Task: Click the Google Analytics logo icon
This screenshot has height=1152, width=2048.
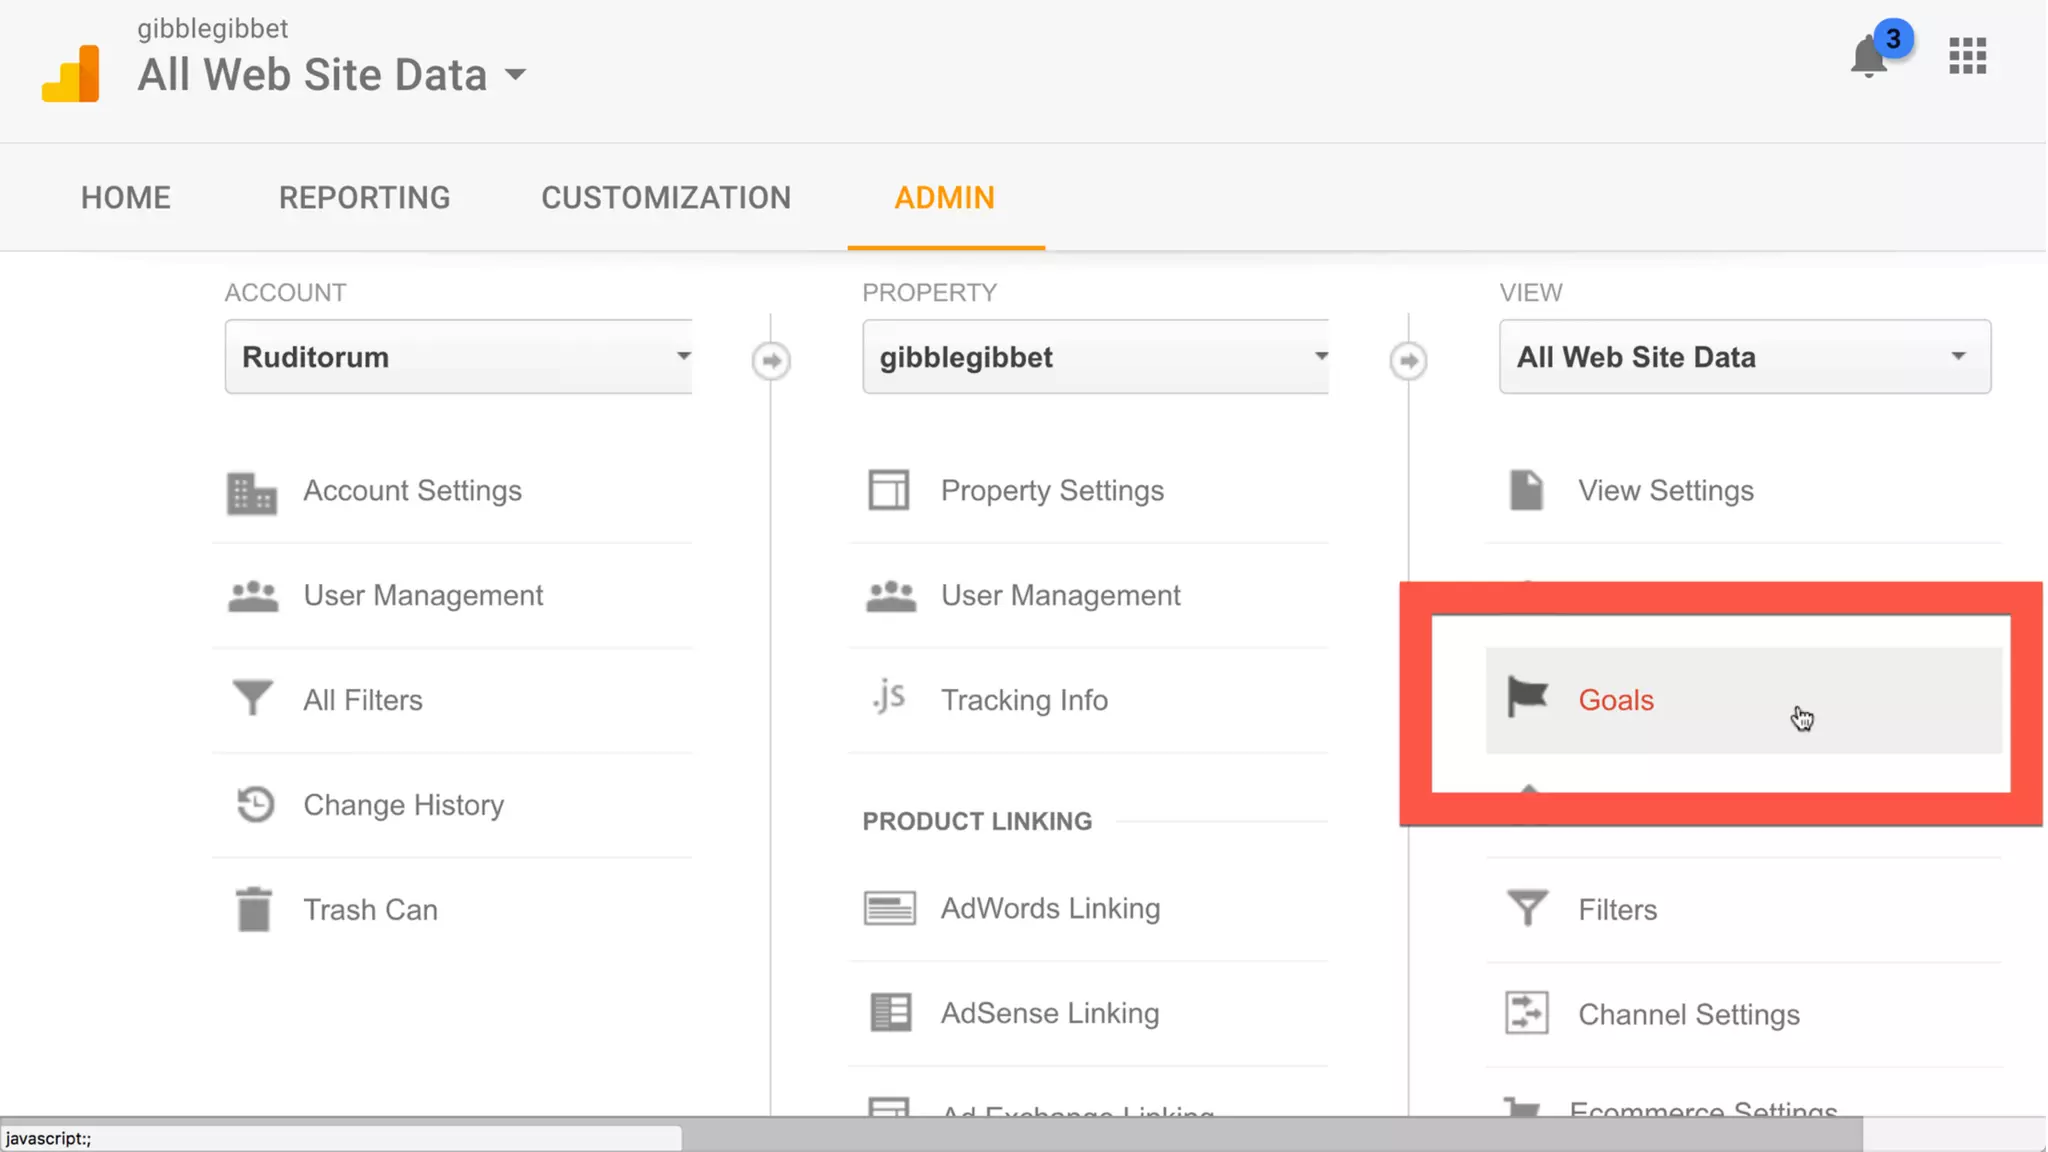Action: point(71,74)
